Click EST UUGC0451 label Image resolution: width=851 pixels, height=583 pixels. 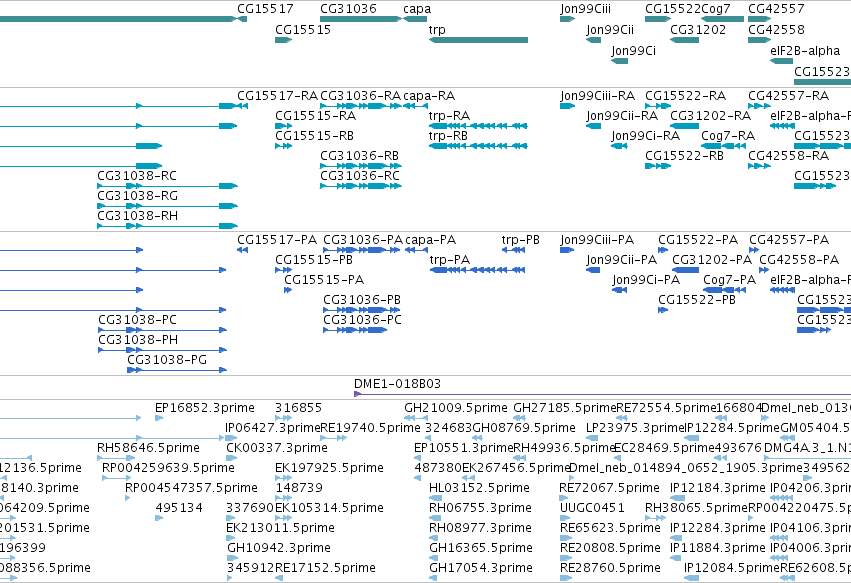point(592,508)
